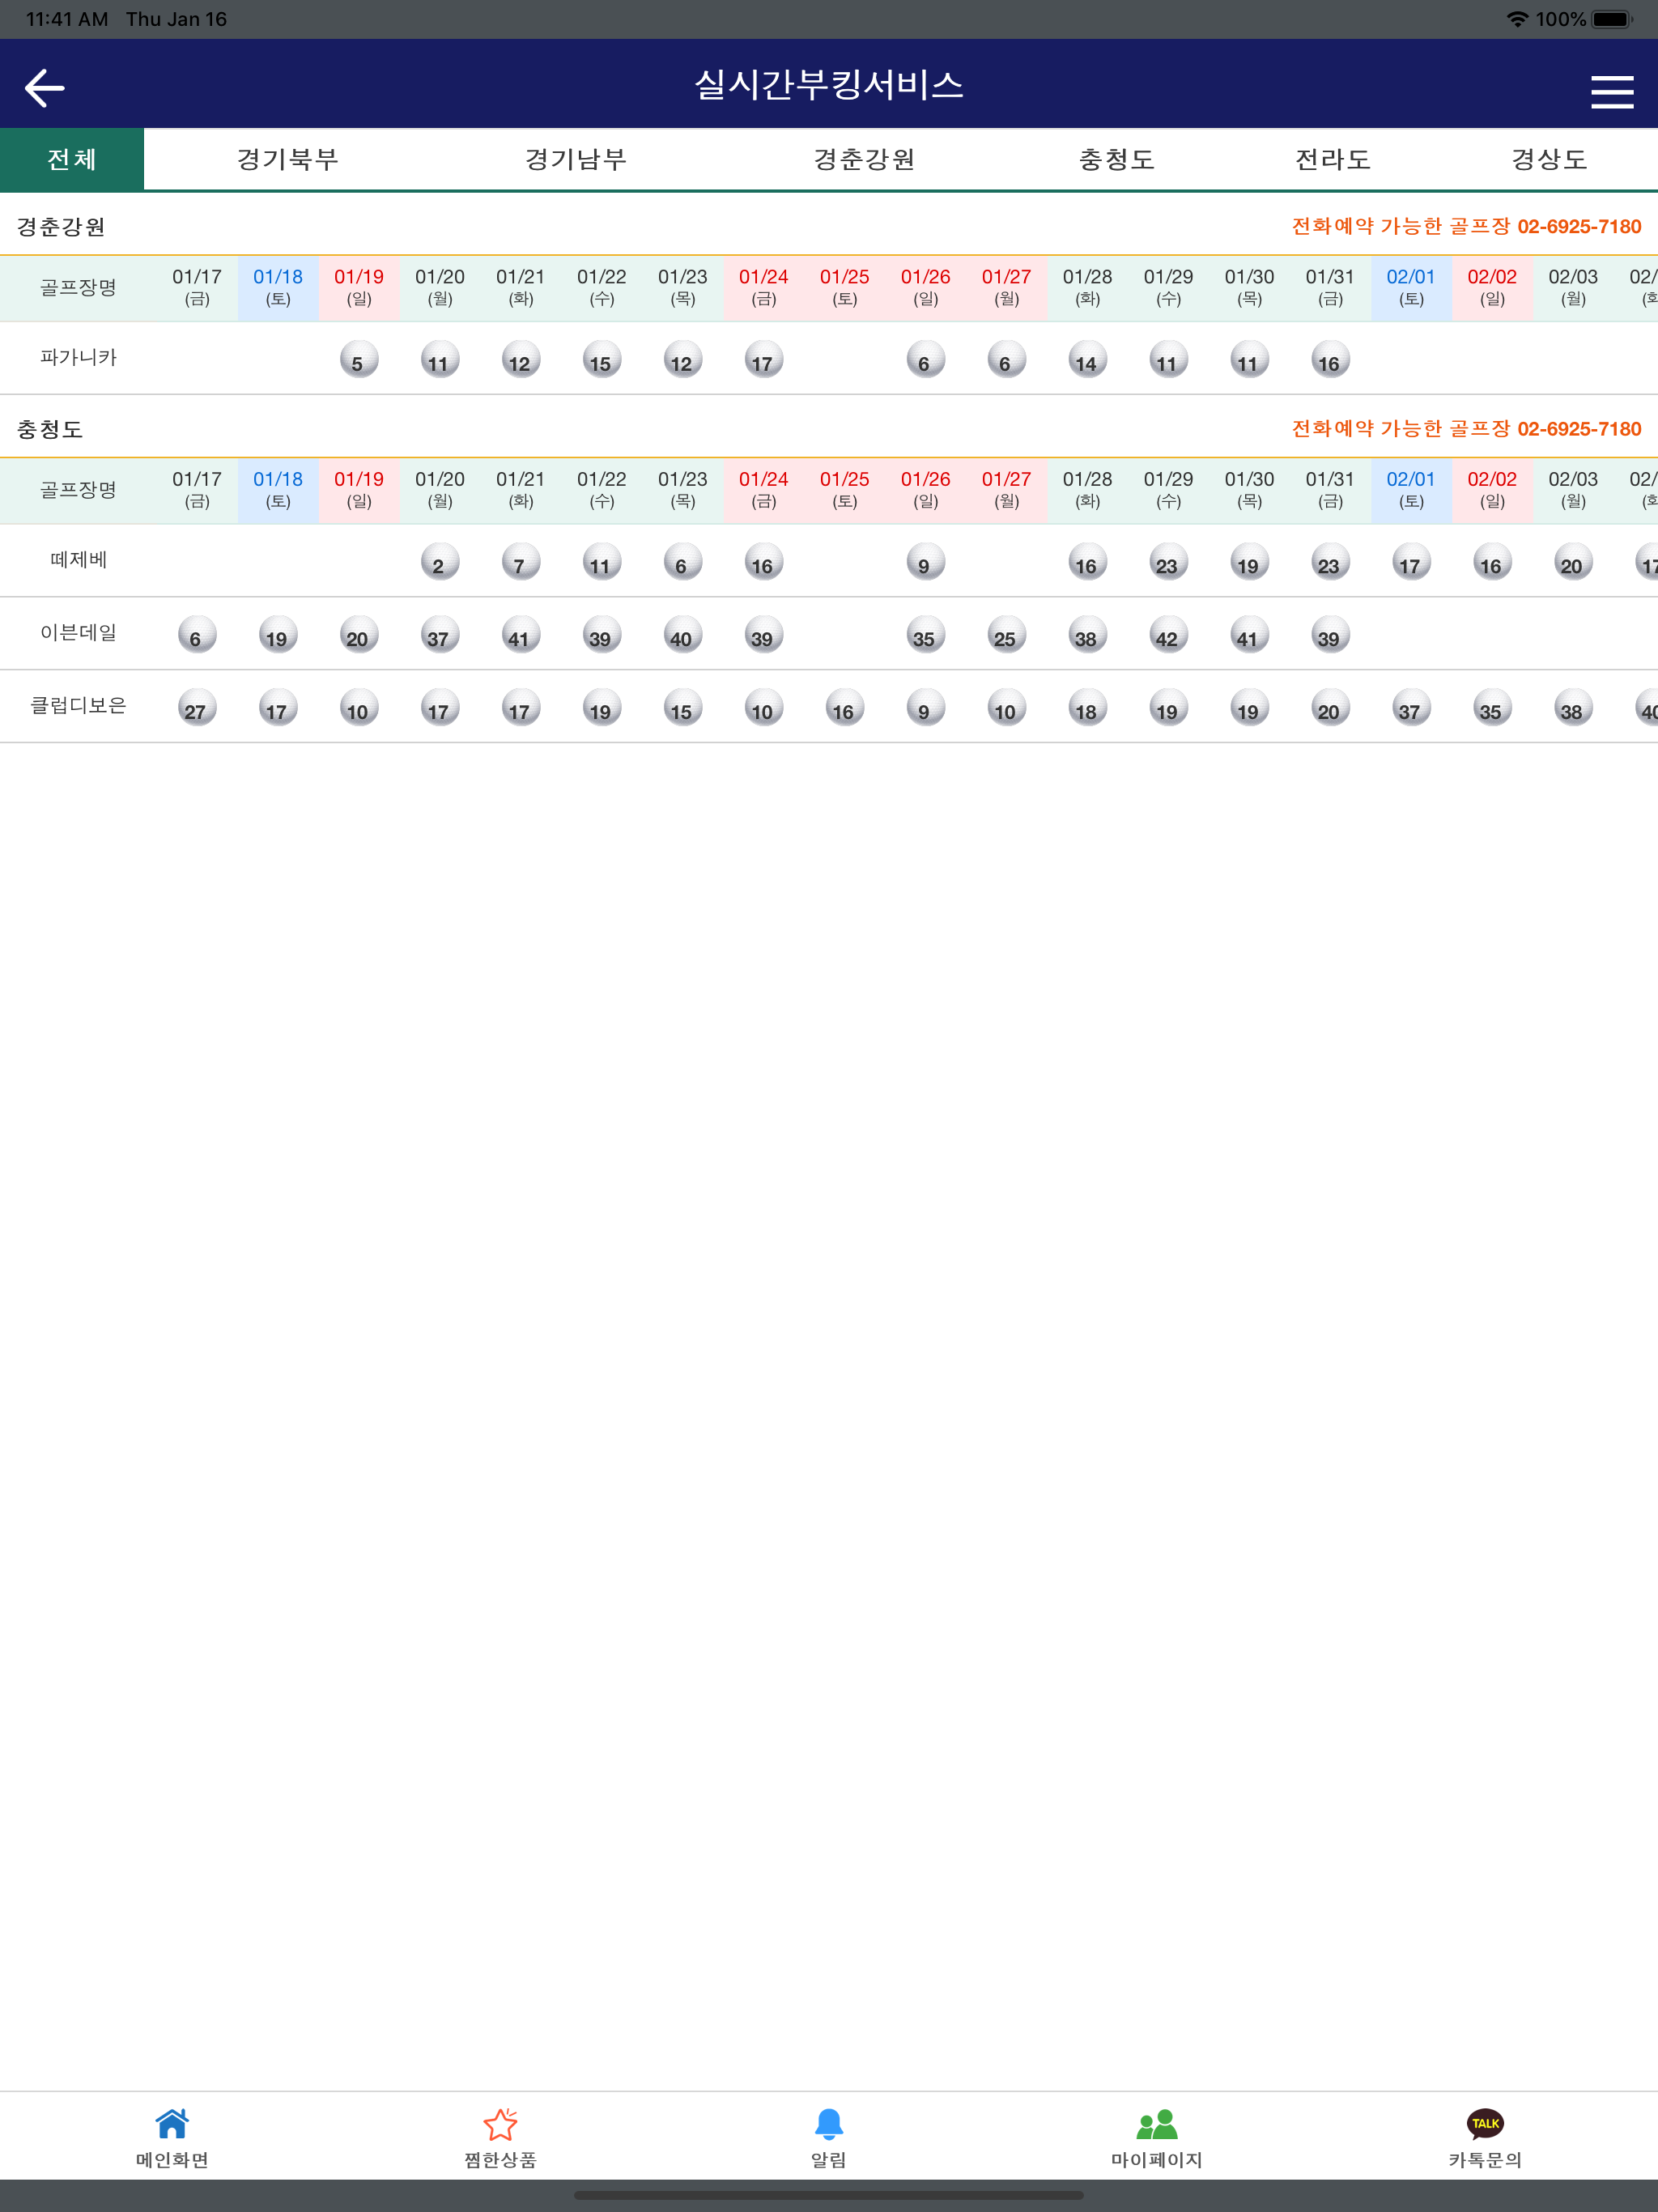Viewport: 1658px width, 2212px height.
Task: Switch to 전라도 tab
Action: click(x=1333, y=159)
